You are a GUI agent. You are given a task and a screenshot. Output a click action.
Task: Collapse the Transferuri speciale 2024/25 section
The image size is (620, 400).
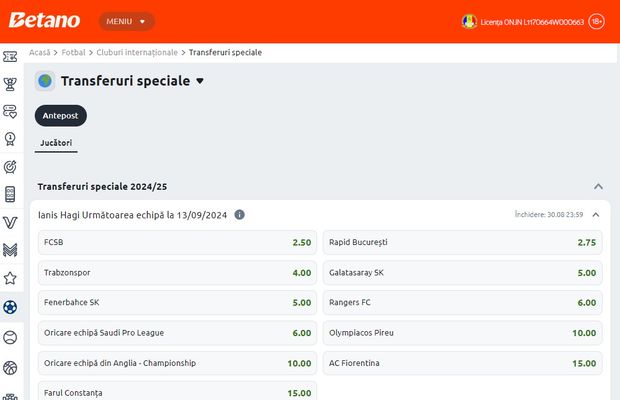[598, 186]
